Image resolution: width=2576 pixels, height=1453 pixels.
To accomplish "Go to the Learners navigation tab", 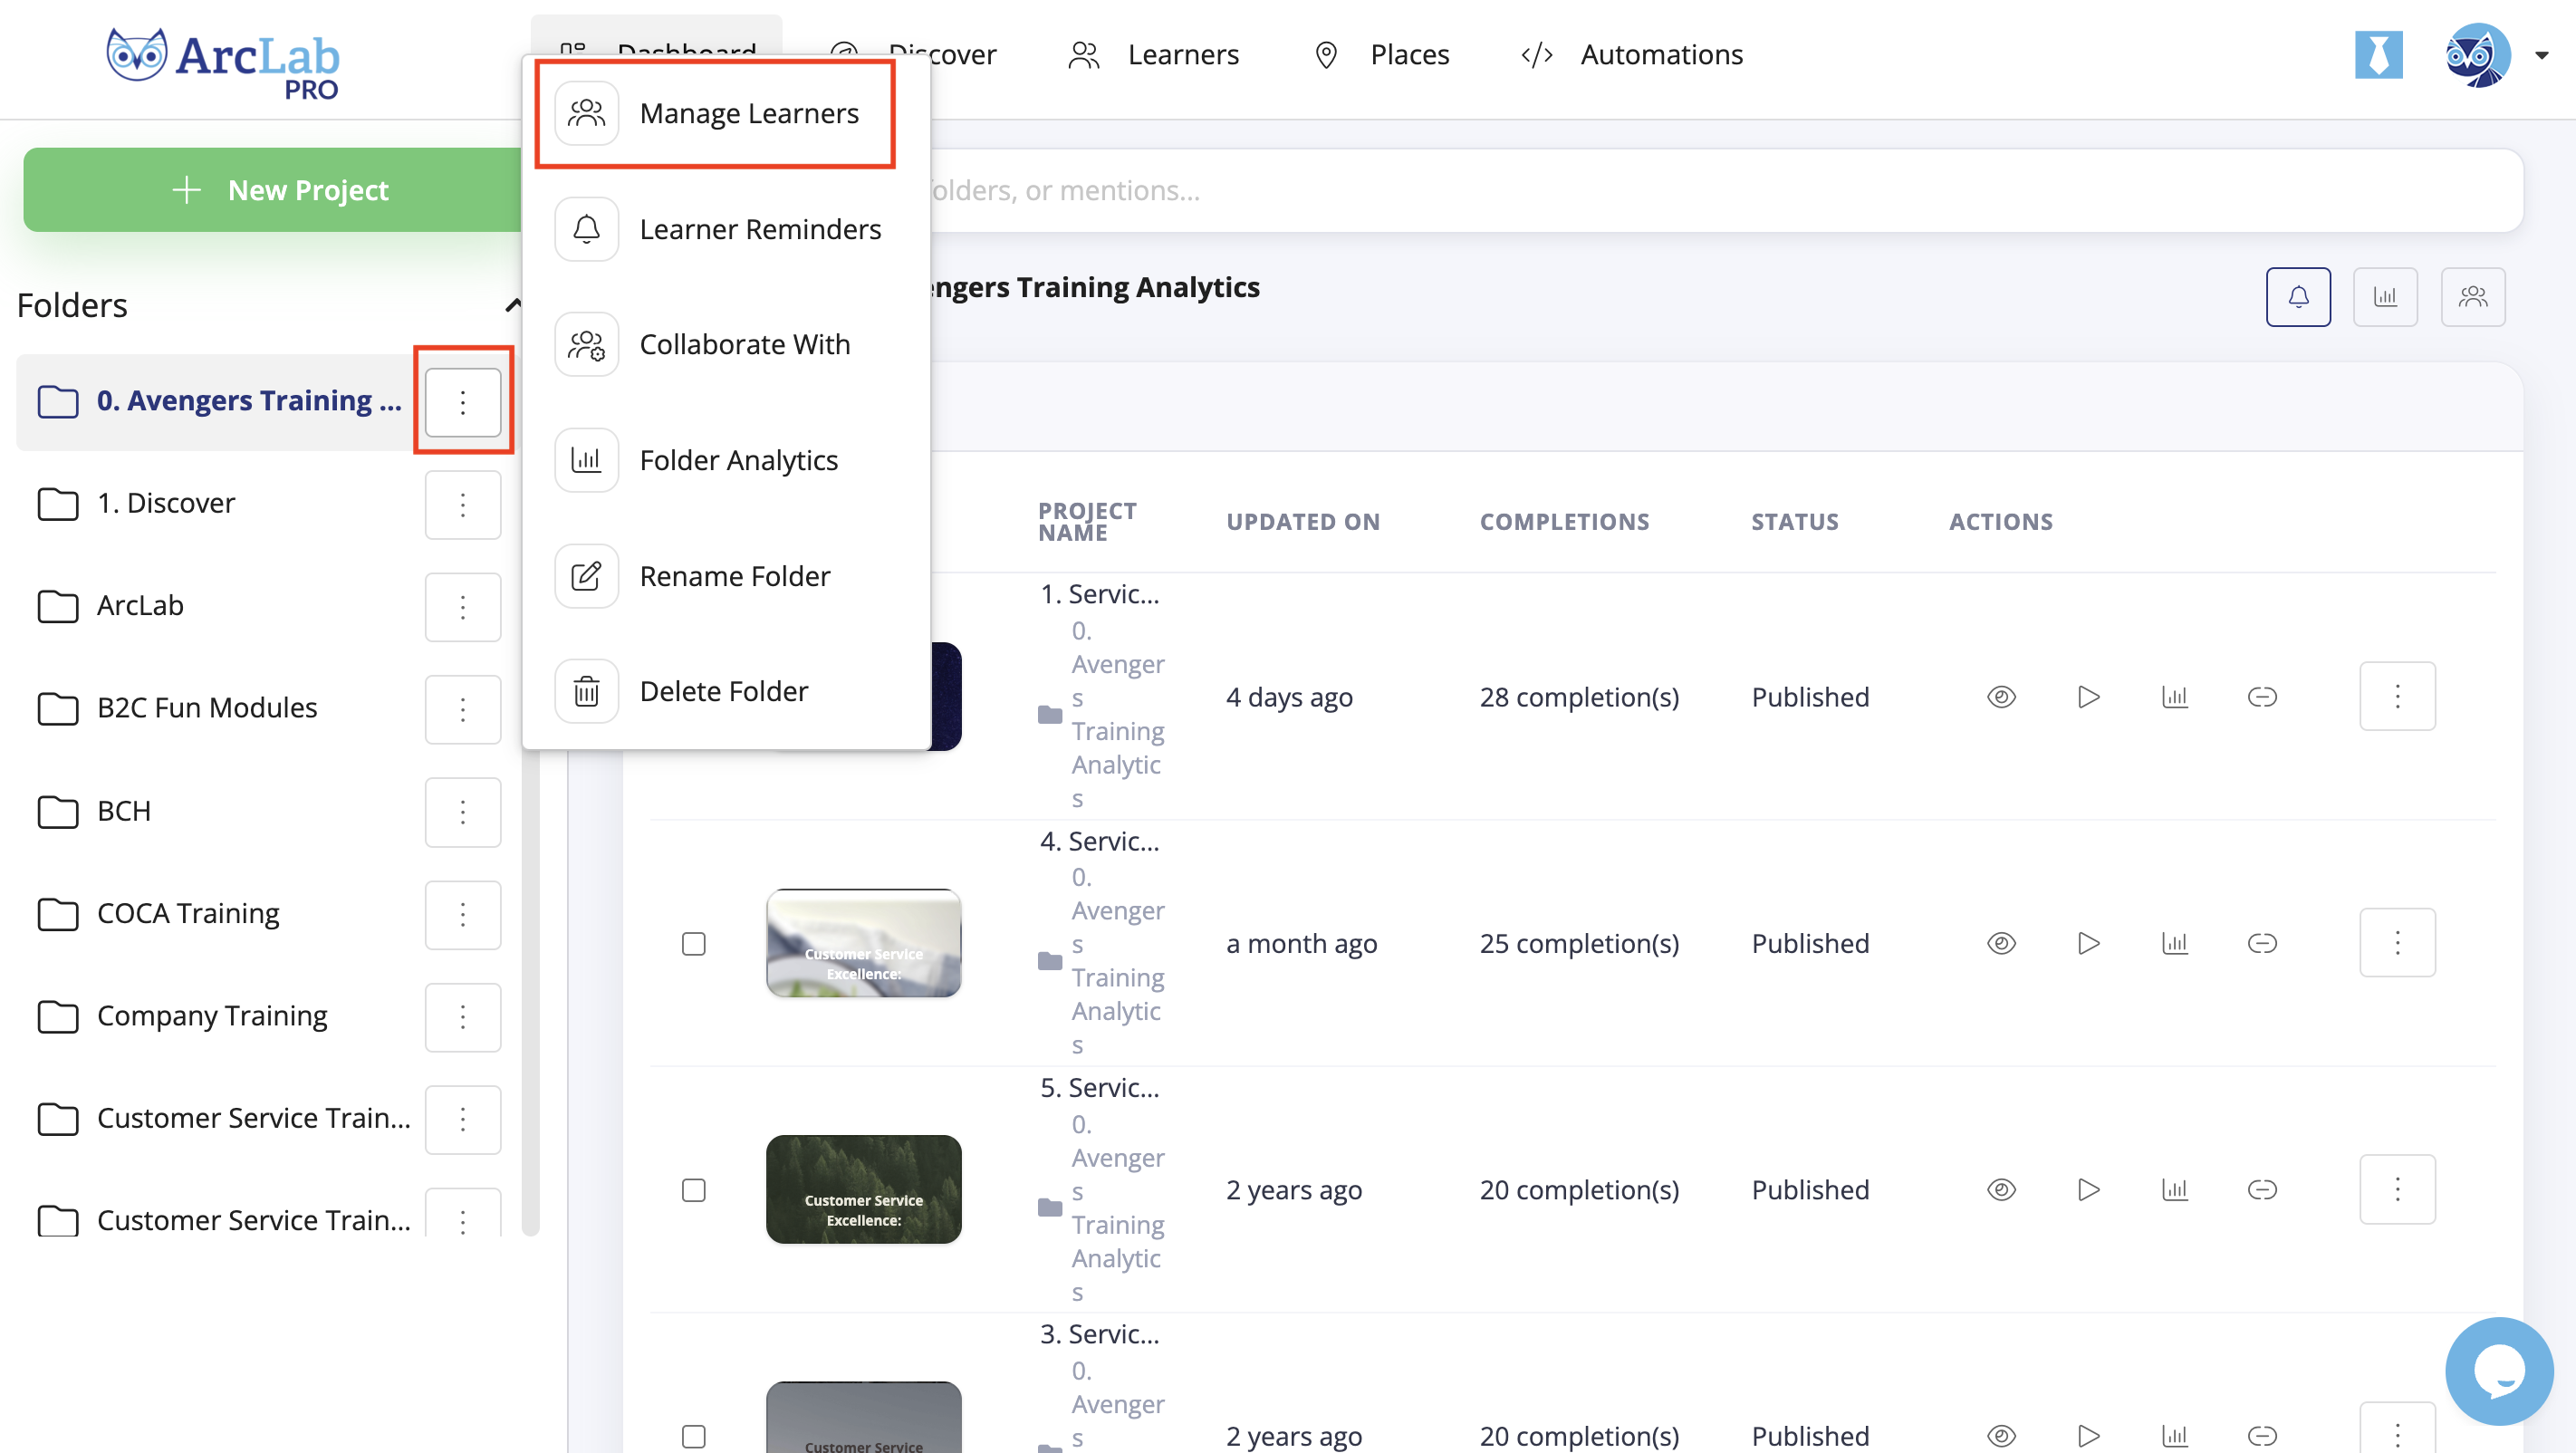I will point(1154,55).
